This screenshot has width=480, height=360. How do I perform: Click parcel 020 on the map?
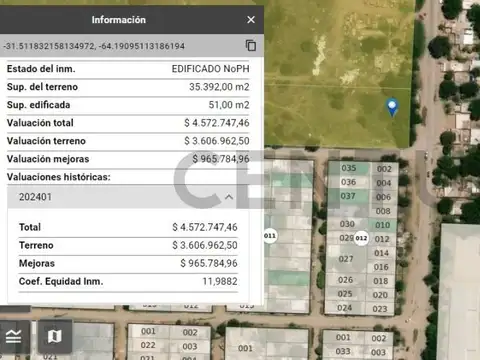380,295
